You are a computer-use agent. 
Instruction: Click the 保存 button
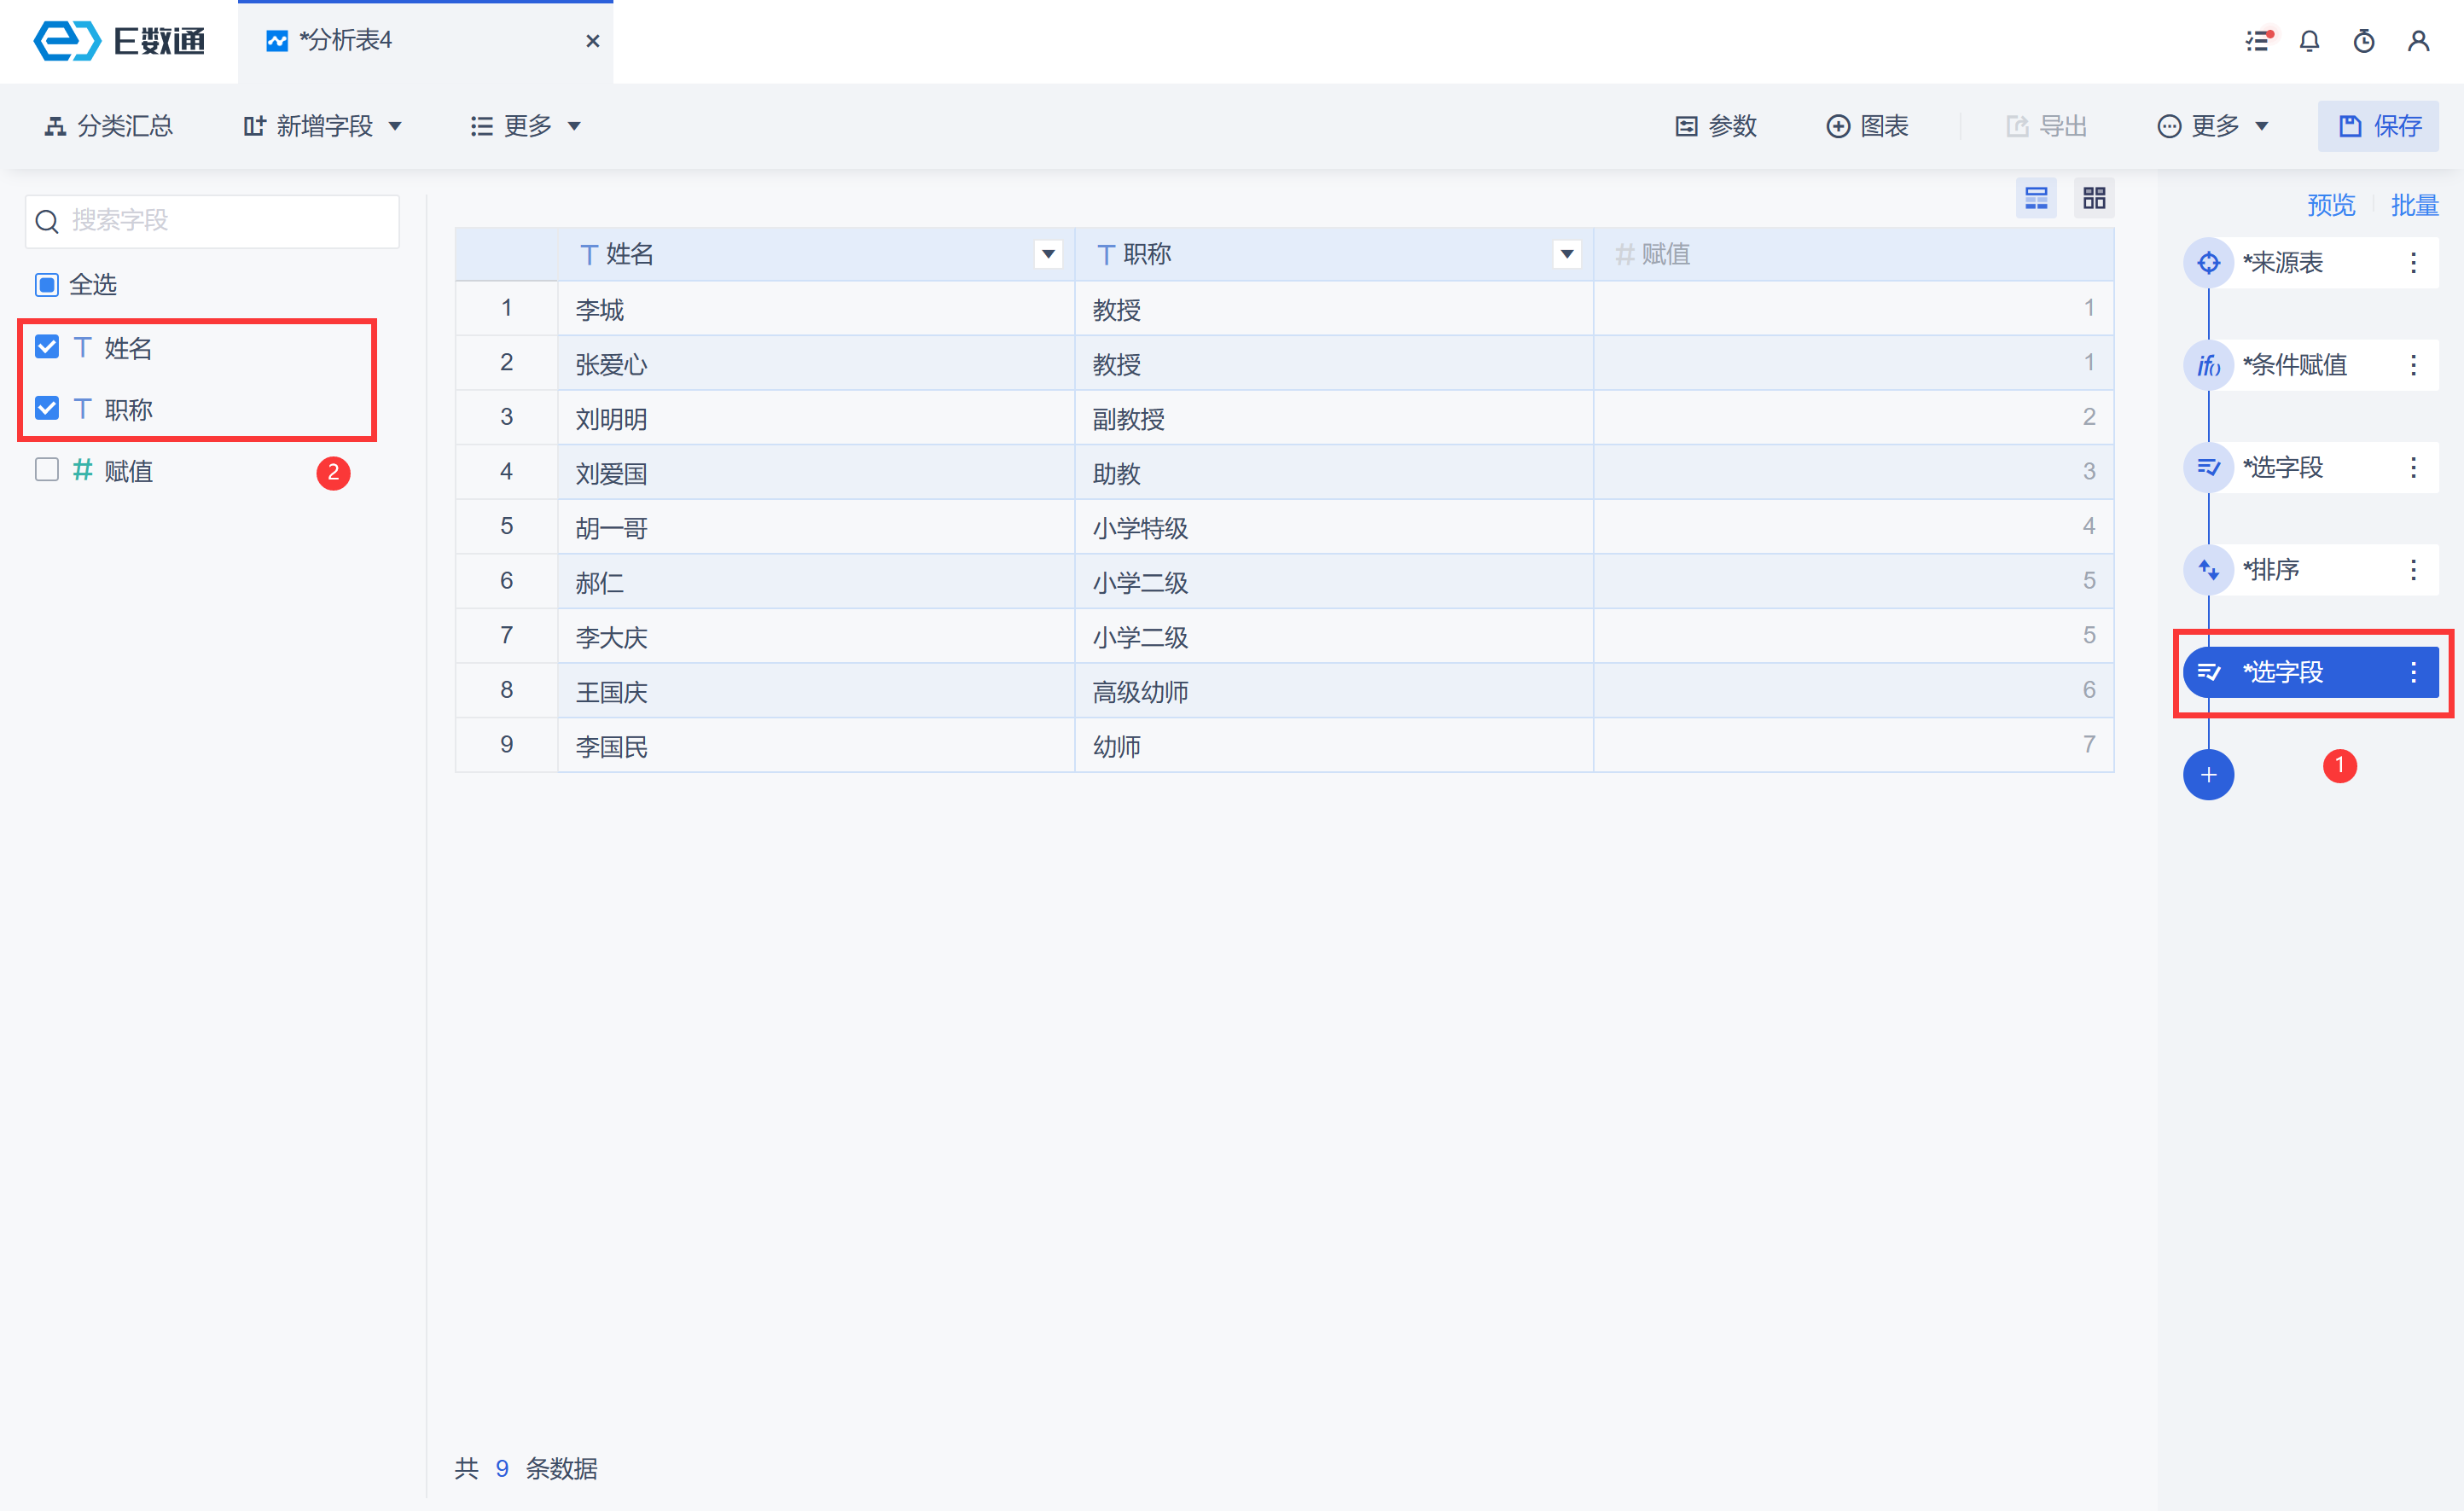click(x=2378, y=126)
